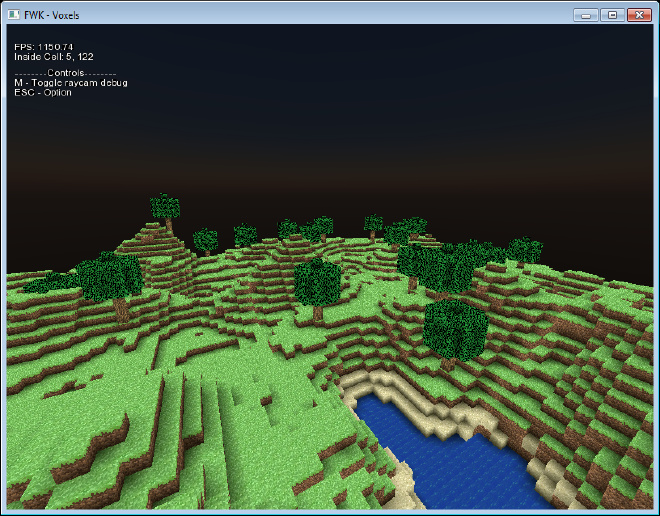Click 'M - Toggle raycam debug' line
The width and height of the screenshot is (660, 516).
point(71,82)
